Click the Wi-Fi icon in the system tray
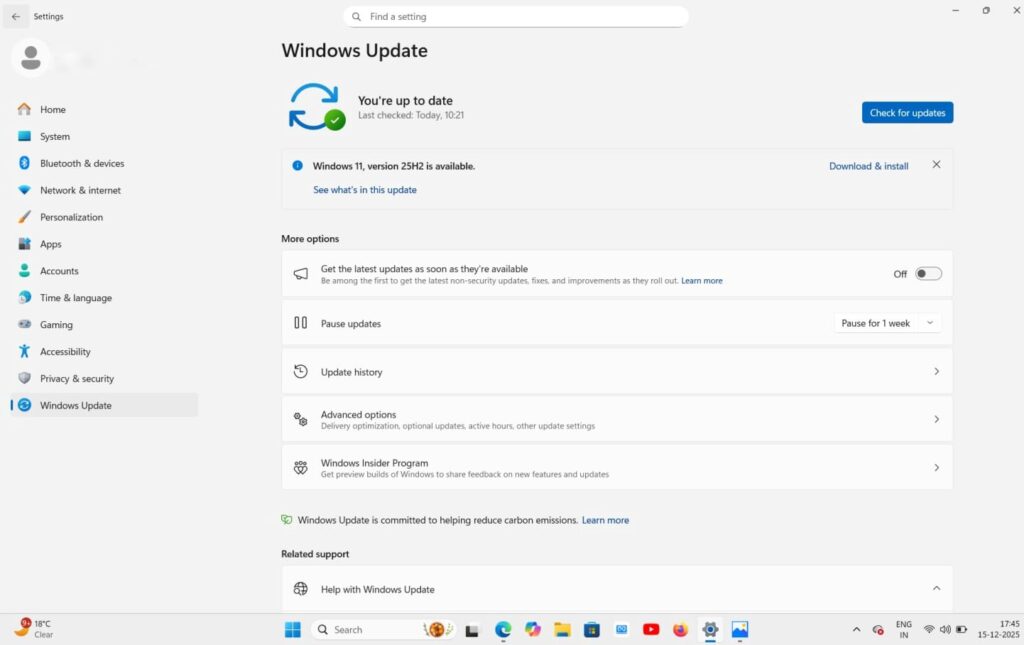Image resolution: width=1024 pixels, height=645 pixels. [x=928, y=630]
